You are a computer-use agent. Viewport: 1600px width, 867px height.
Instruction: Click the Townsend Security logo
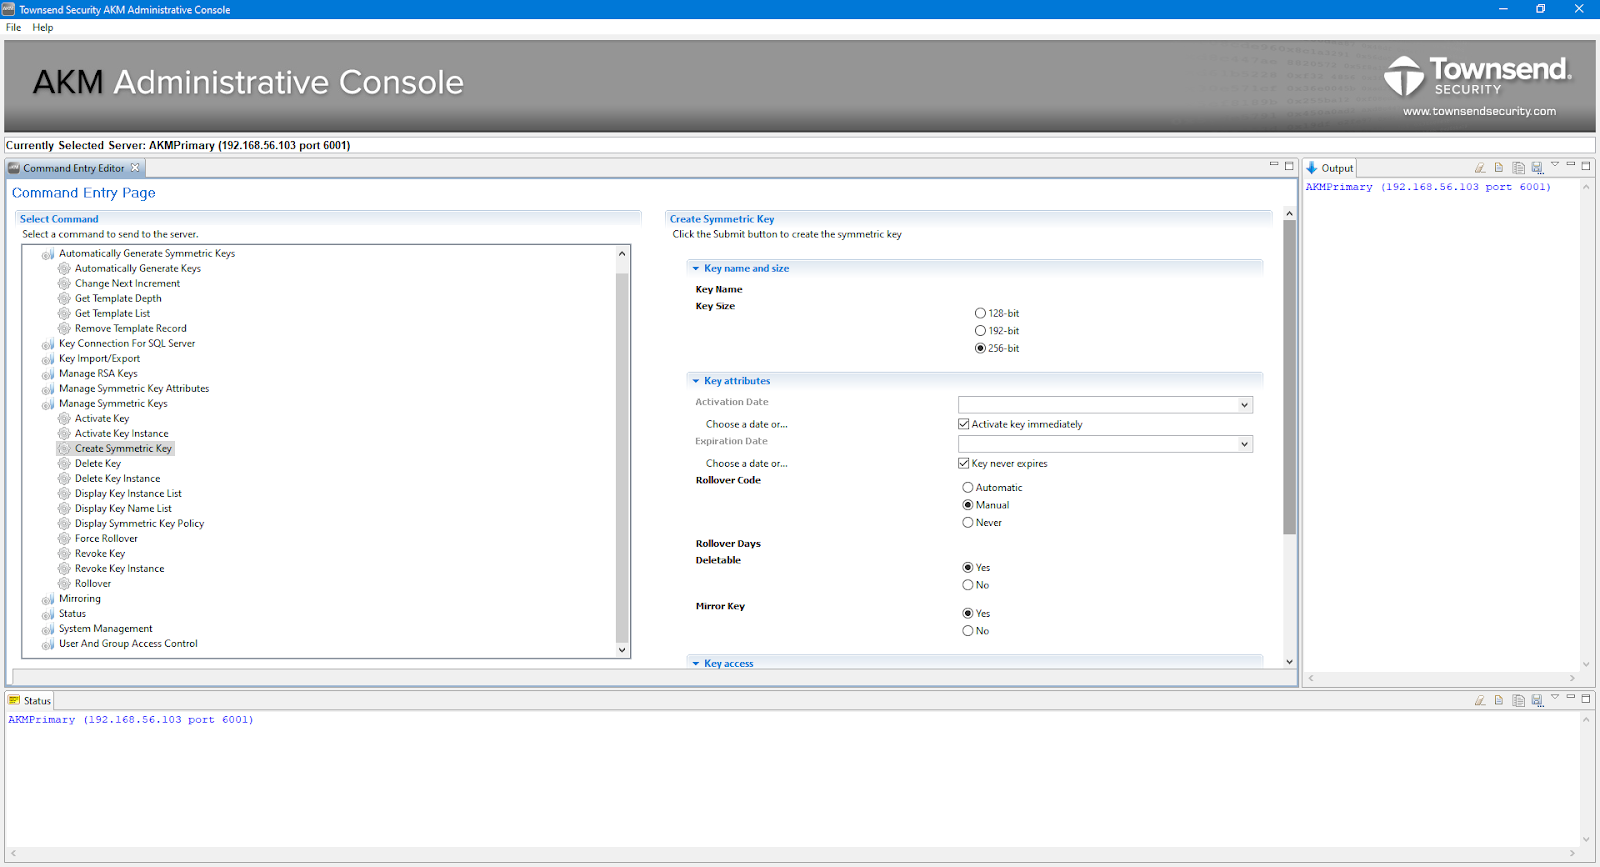[x=1477, y=76]
